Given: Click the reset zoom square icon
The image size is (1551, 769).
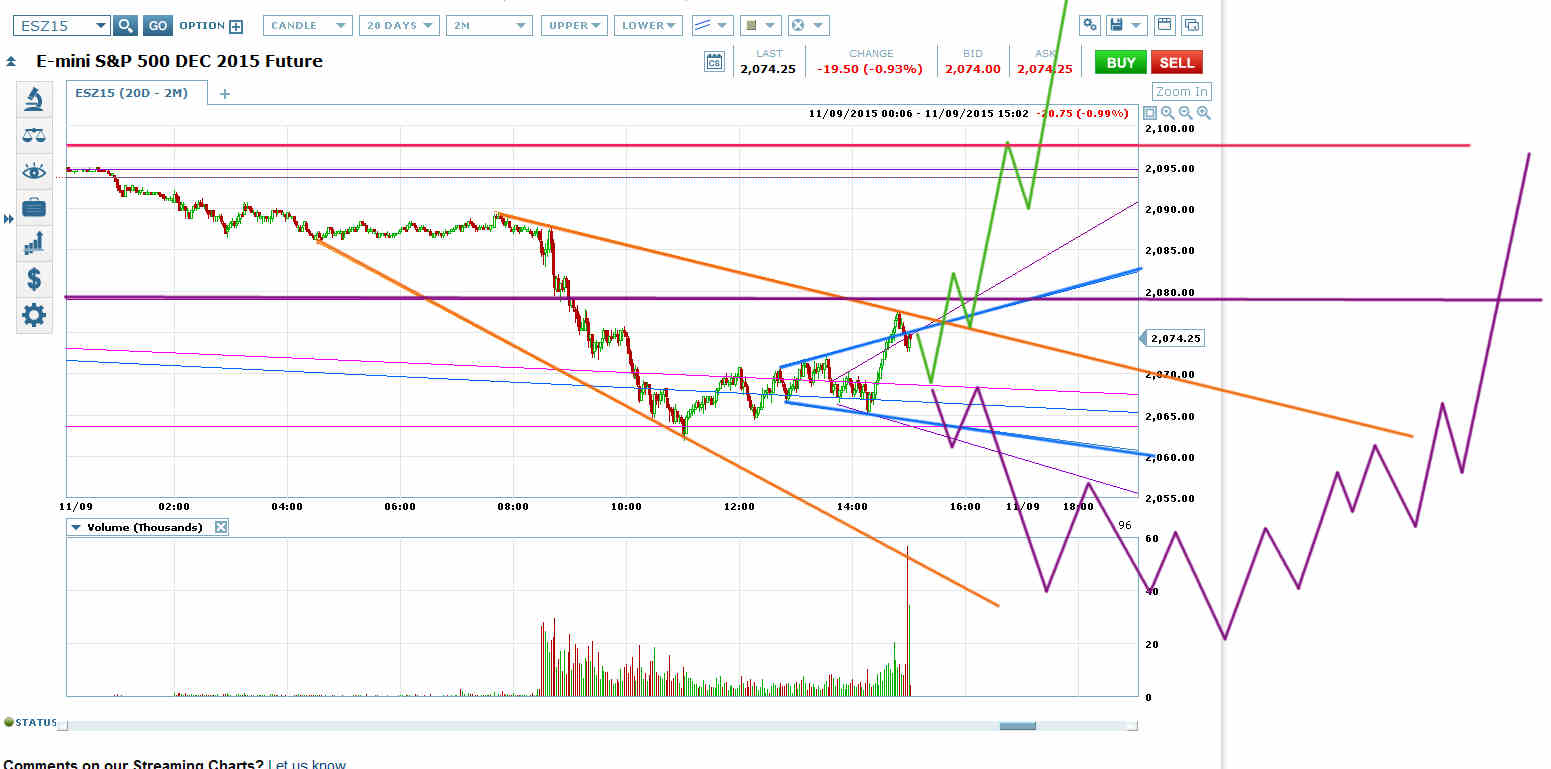Looking at the screenshot, I should point(1150,113).
